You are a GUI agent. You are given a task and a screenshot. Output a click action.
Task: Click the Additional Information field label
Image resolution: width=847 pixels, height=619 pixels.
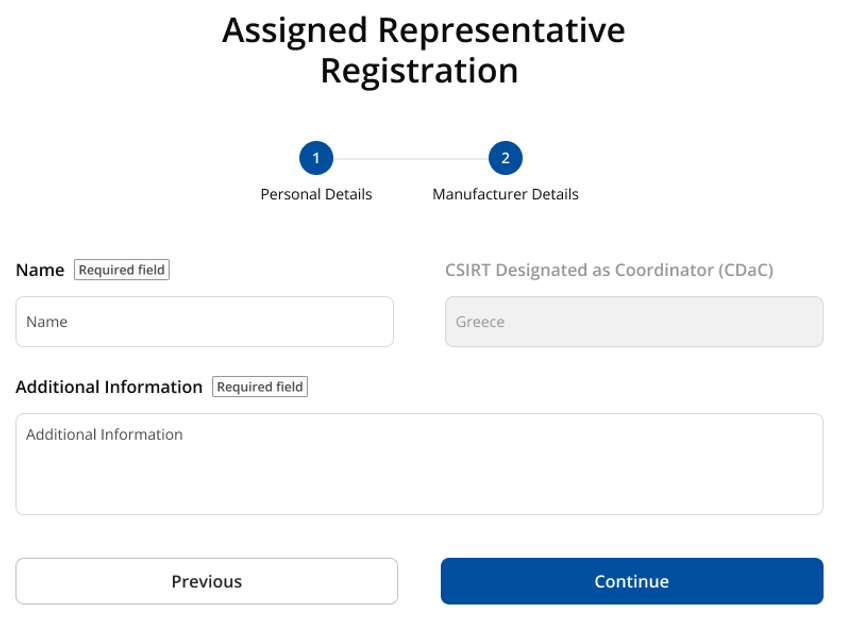pos(109,387)
